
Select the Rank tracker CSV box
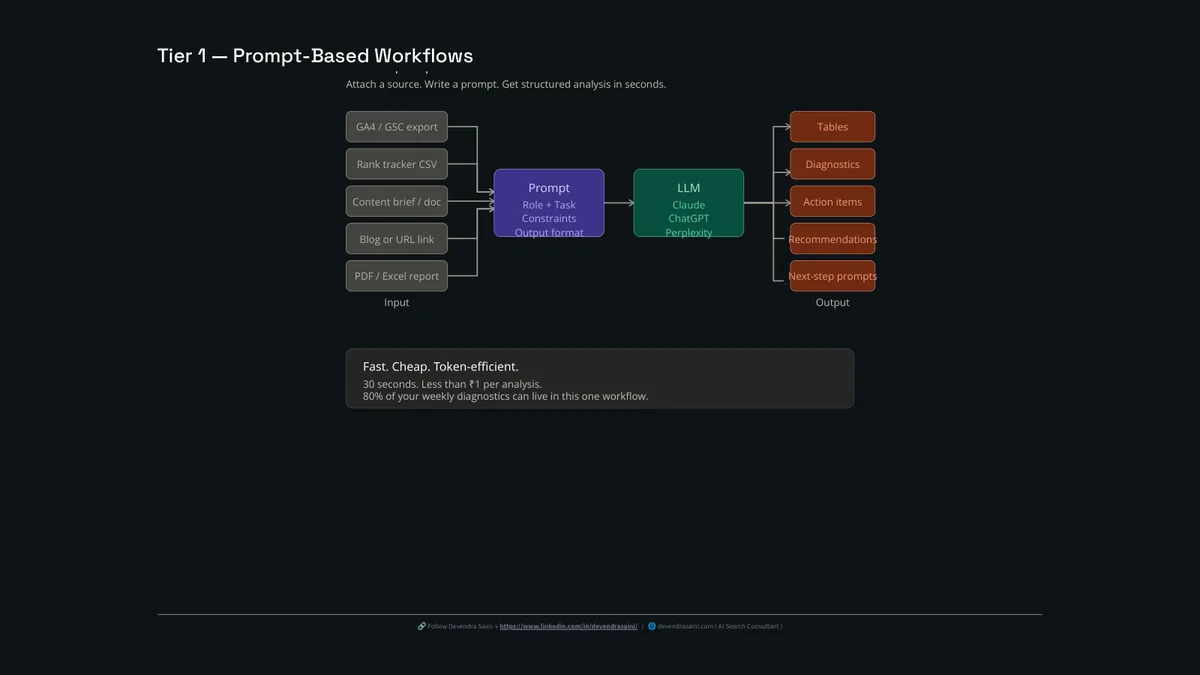(x=396, y=164)
